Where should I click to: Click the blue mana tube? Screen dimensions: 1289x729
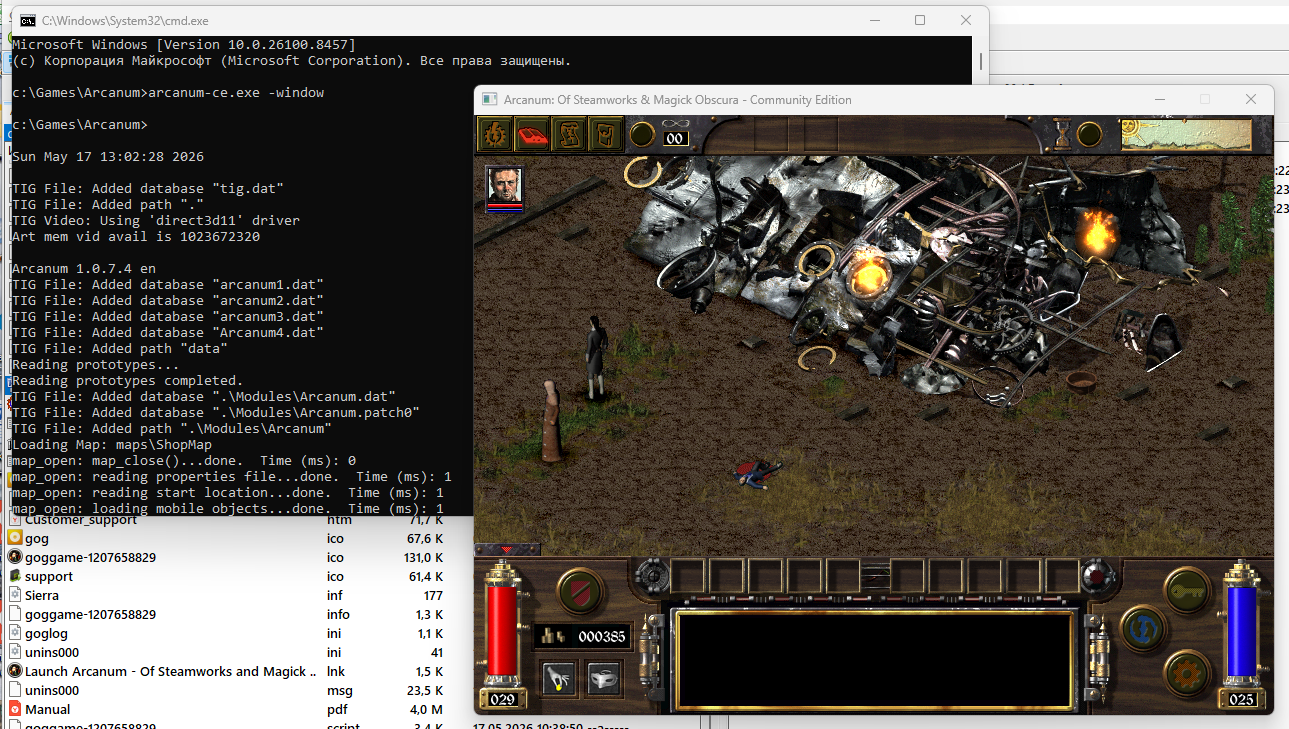(1241, 631)
